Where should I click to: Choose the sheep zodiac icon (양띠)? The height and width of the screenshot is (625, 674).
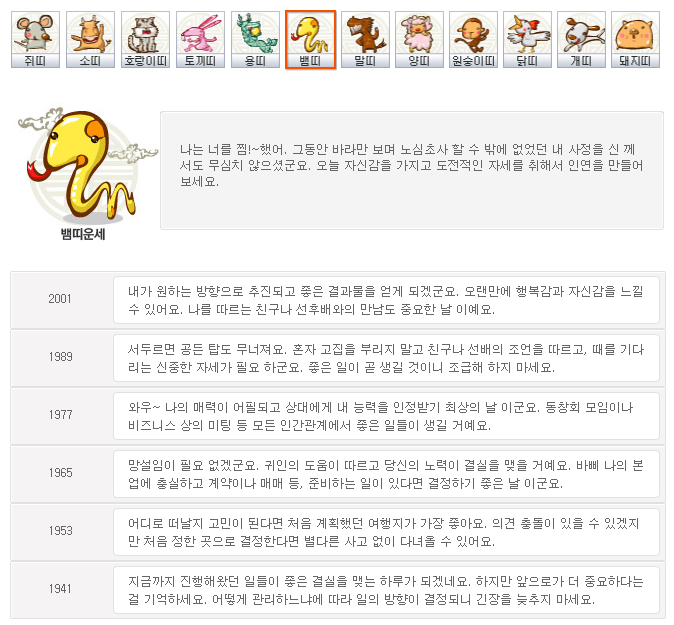419,40
